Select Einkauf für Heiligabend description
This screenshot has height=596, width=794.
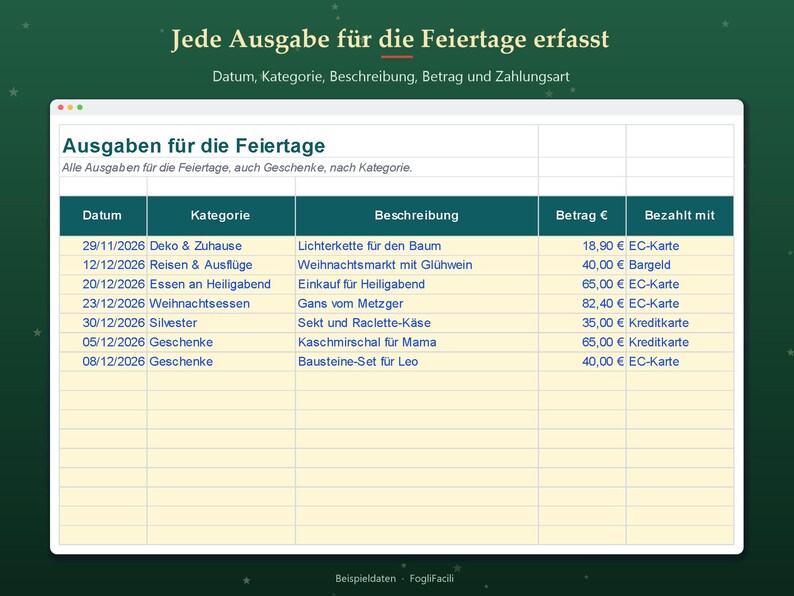coord(417,284)
